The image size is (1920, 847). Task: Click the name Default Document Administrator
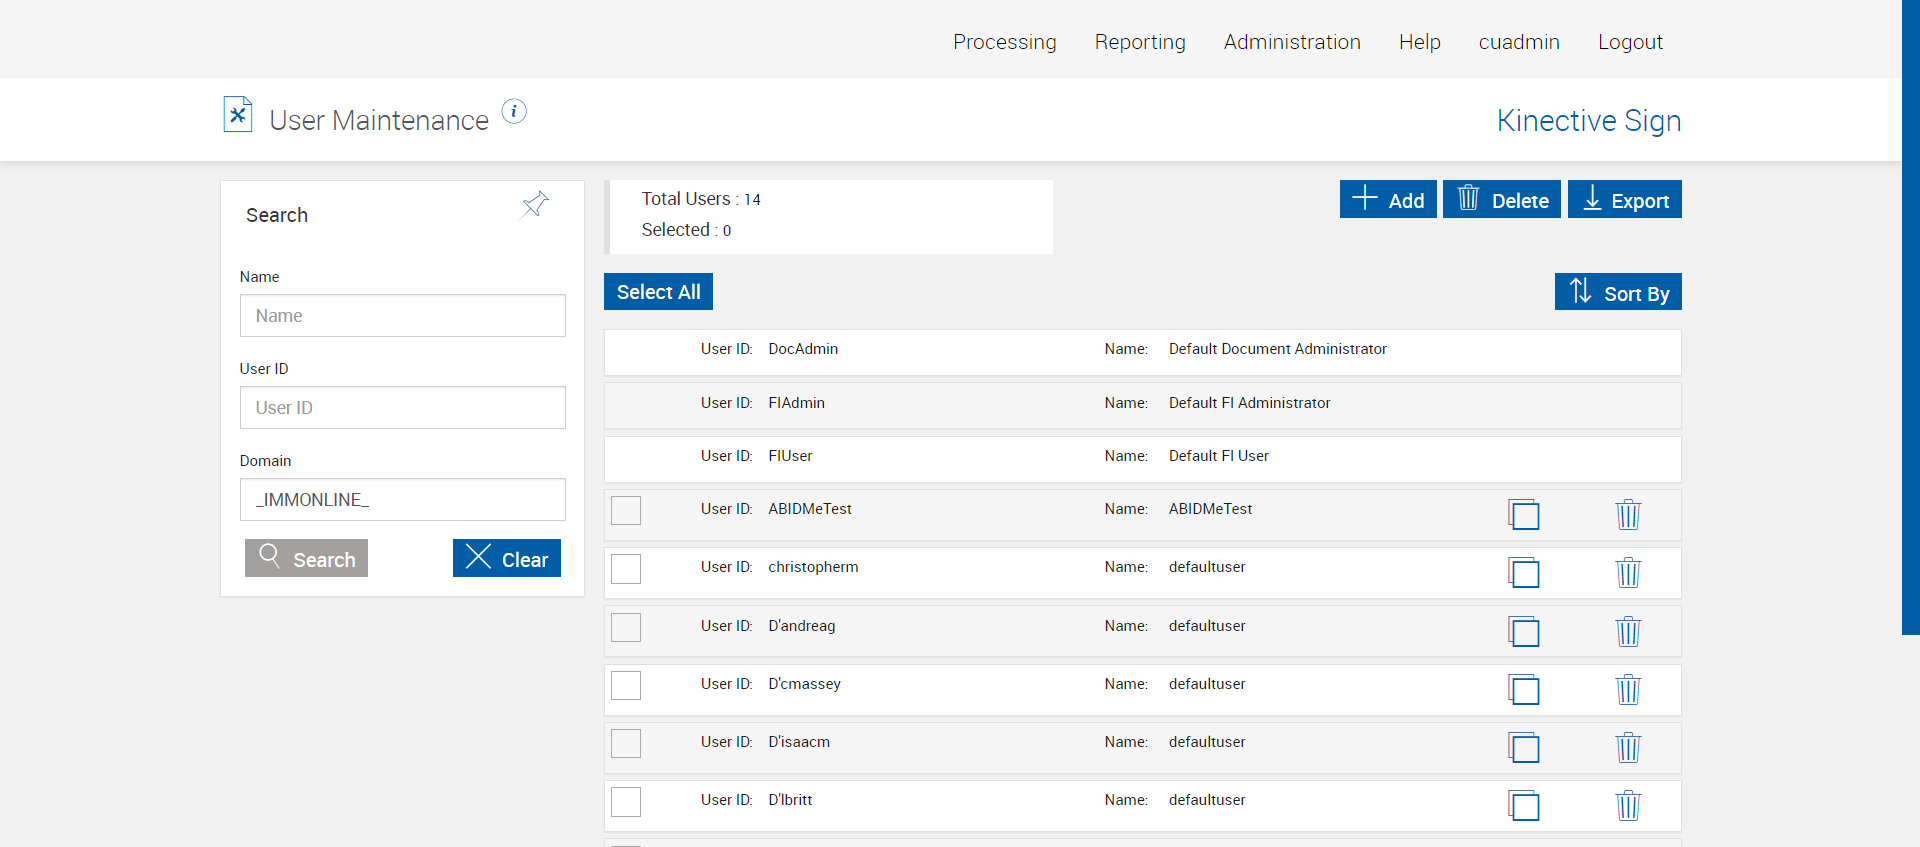click(1278, 349)
